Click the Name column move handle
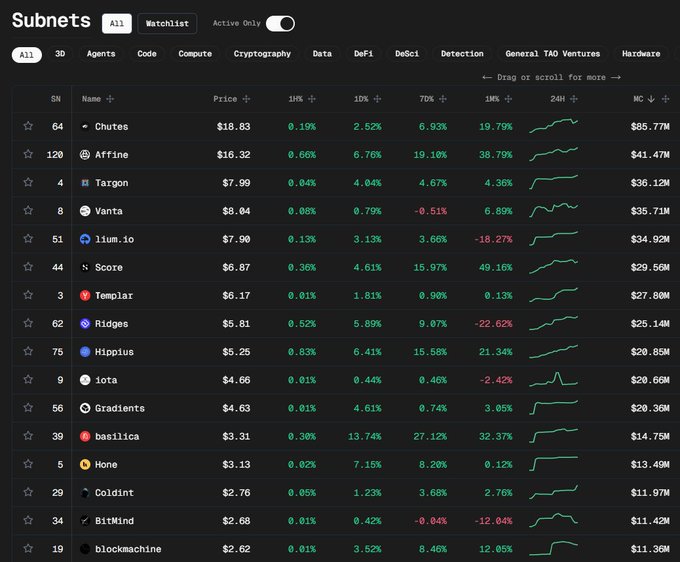Viewport: 680px width, 562px height. click(x=110, y=99)
